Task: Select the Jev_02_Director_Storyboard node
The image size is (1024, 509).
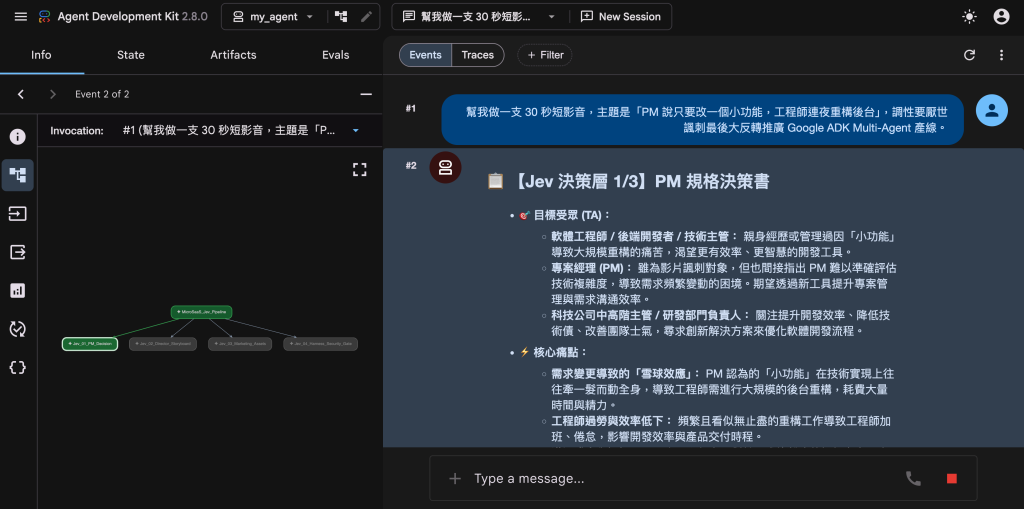Action: coord(163,344)
